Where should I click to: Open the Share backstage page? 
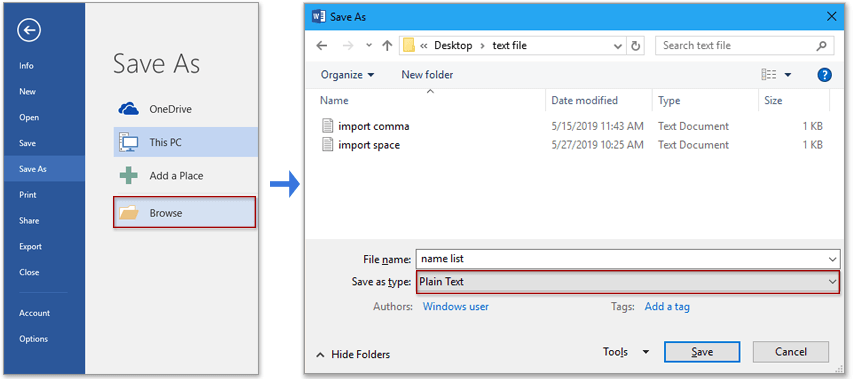coord(29,221)
